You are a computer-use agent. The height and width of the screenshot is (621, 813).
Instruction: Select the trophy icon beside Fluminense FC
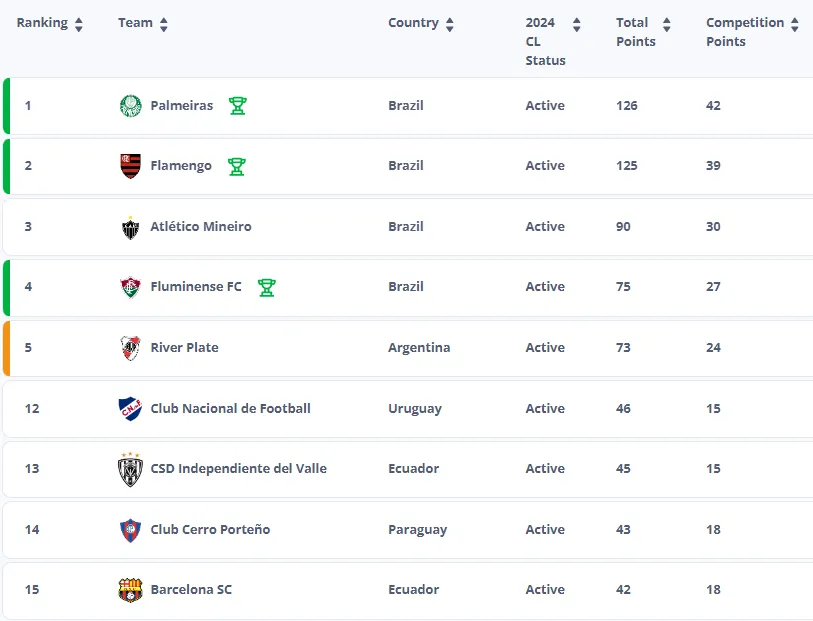pyautogui.click(x=266, y=286)
